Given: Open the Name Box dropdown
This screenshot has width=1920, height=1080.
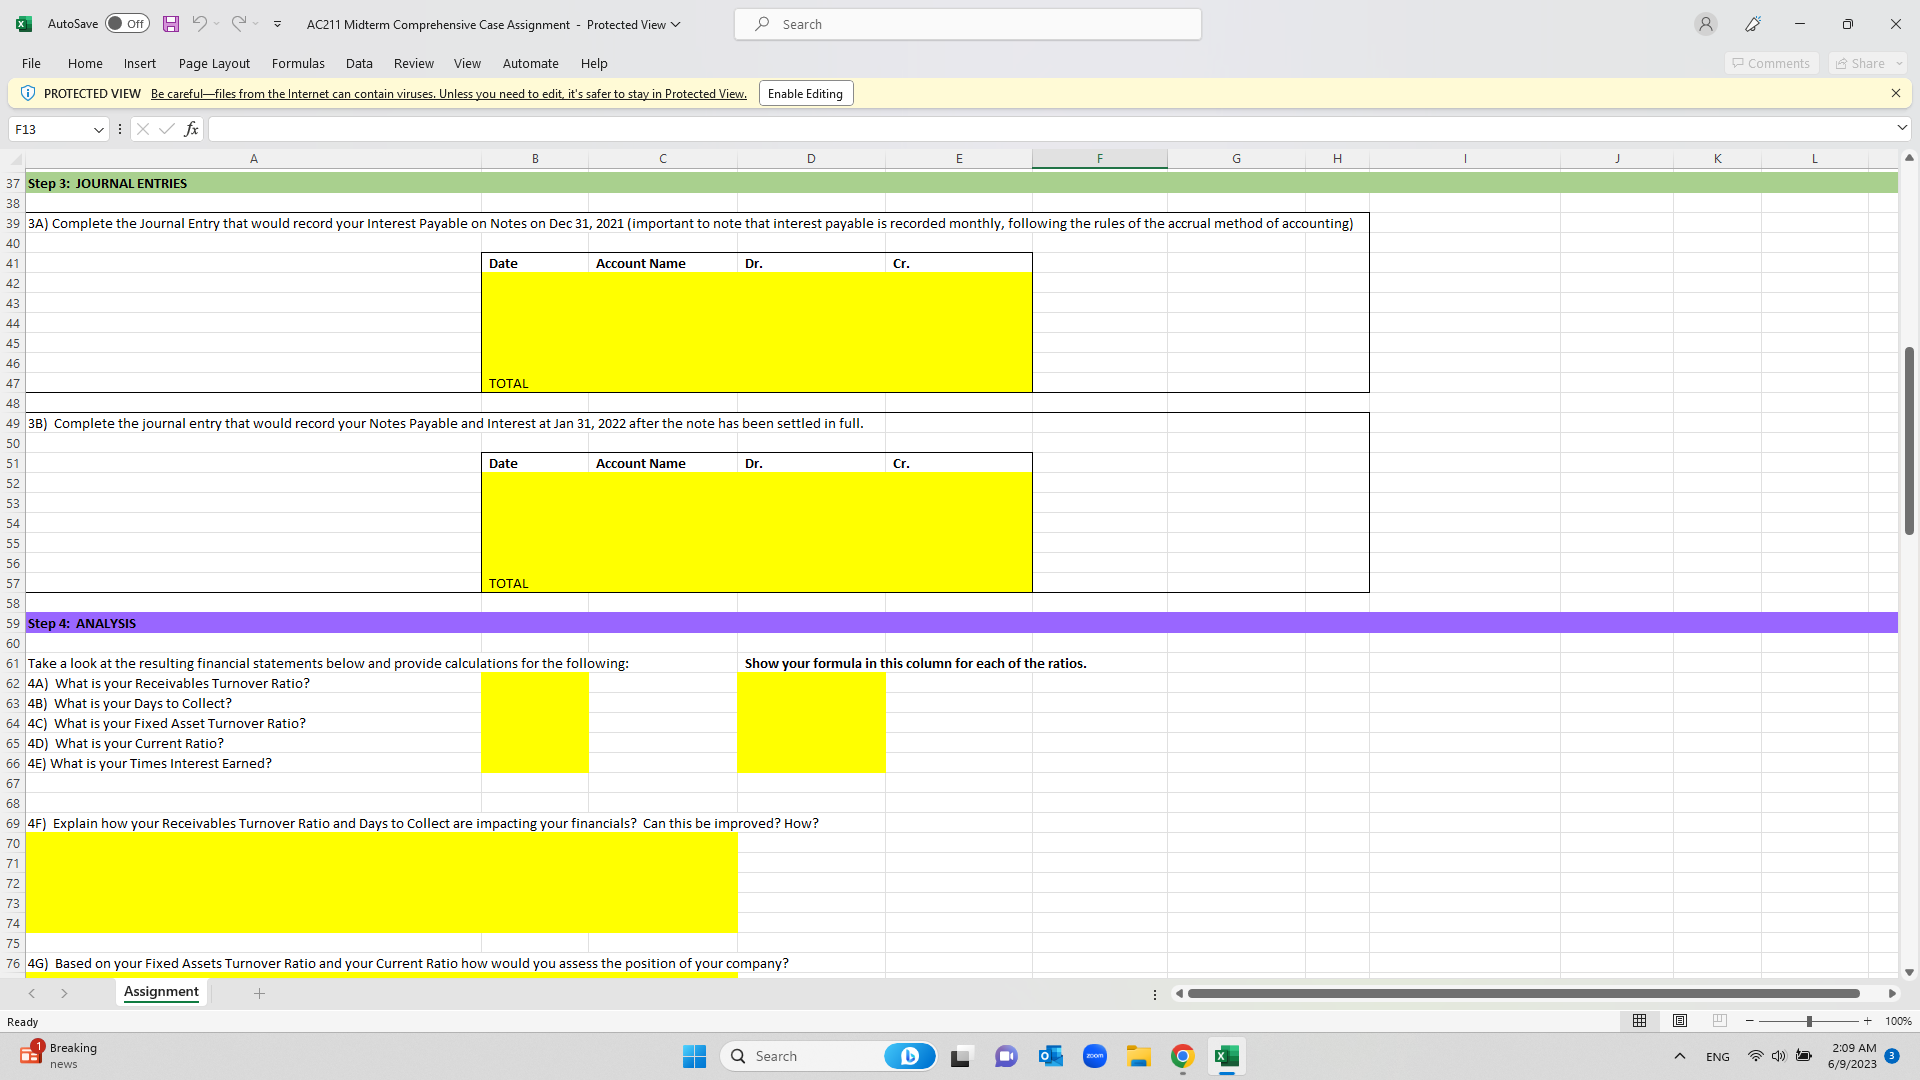Looking at the screenshot, I should click(98, 129).
